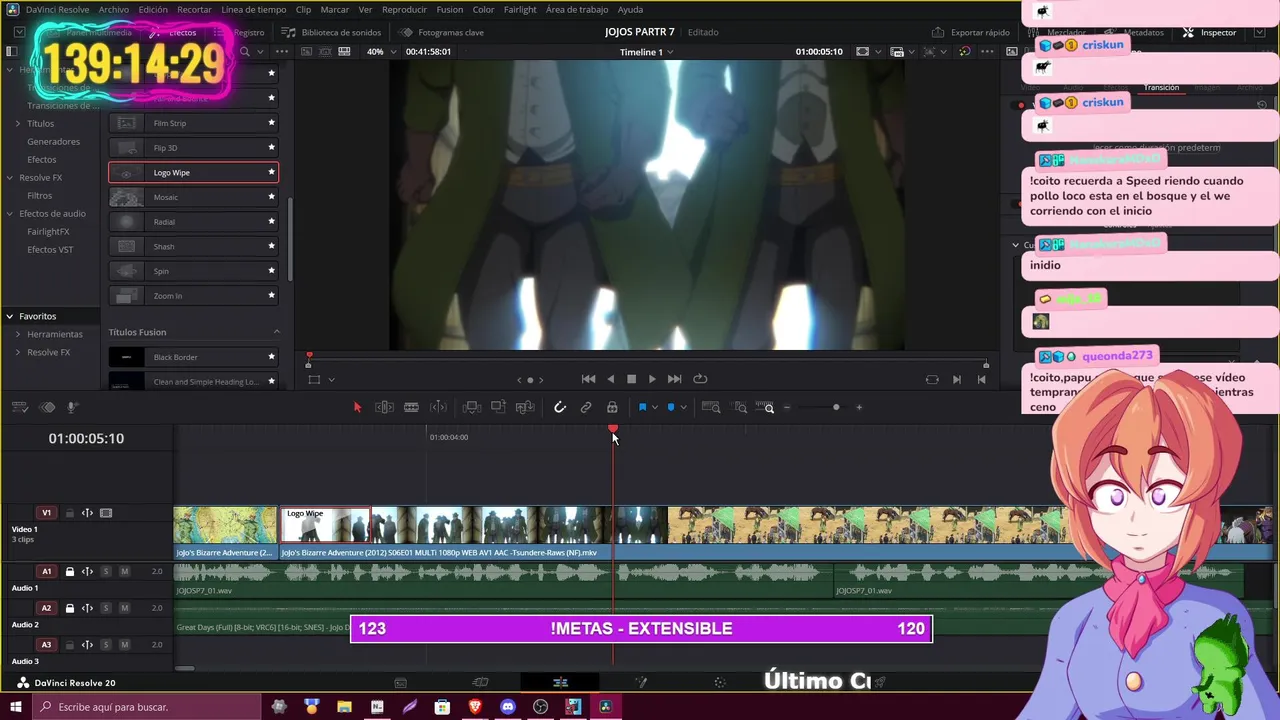This screenshot has width=1280, height=720.
Task: Open Timeline View Options icon
Action: tap(19, 407)
